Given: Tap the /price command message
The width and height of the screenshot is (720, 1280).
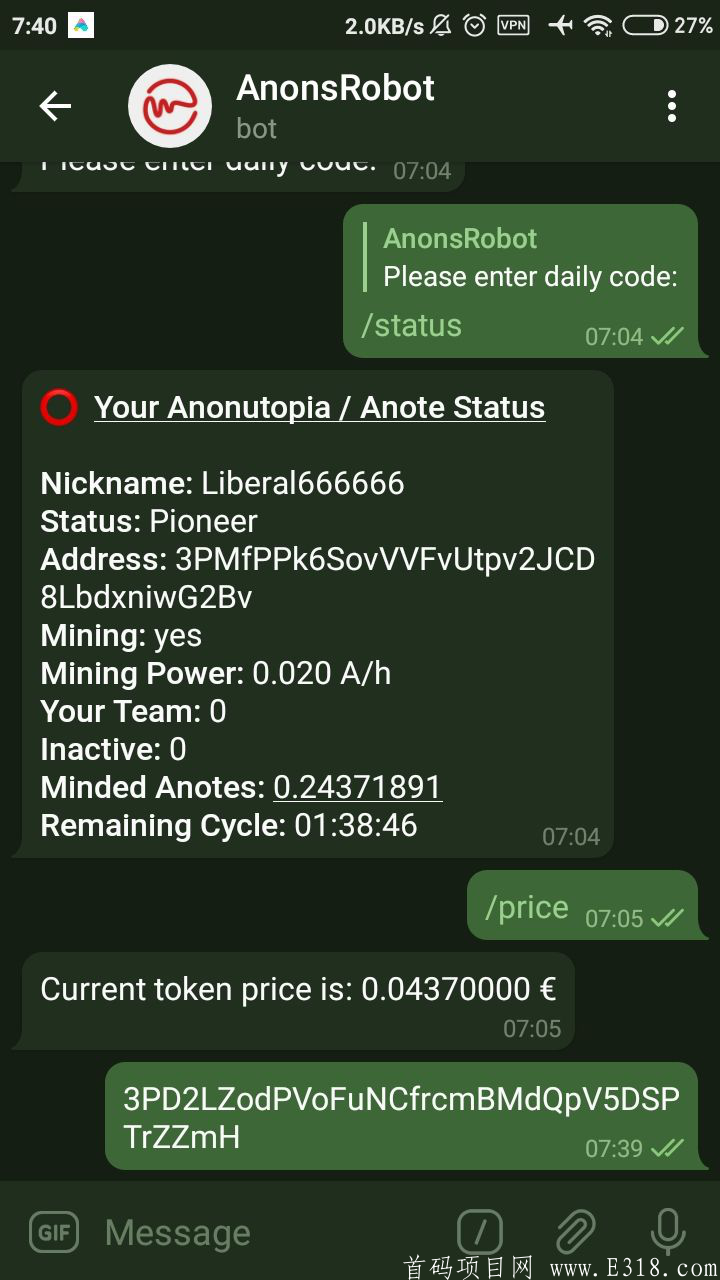Looking at the screenshot, I should coord(527,907).
